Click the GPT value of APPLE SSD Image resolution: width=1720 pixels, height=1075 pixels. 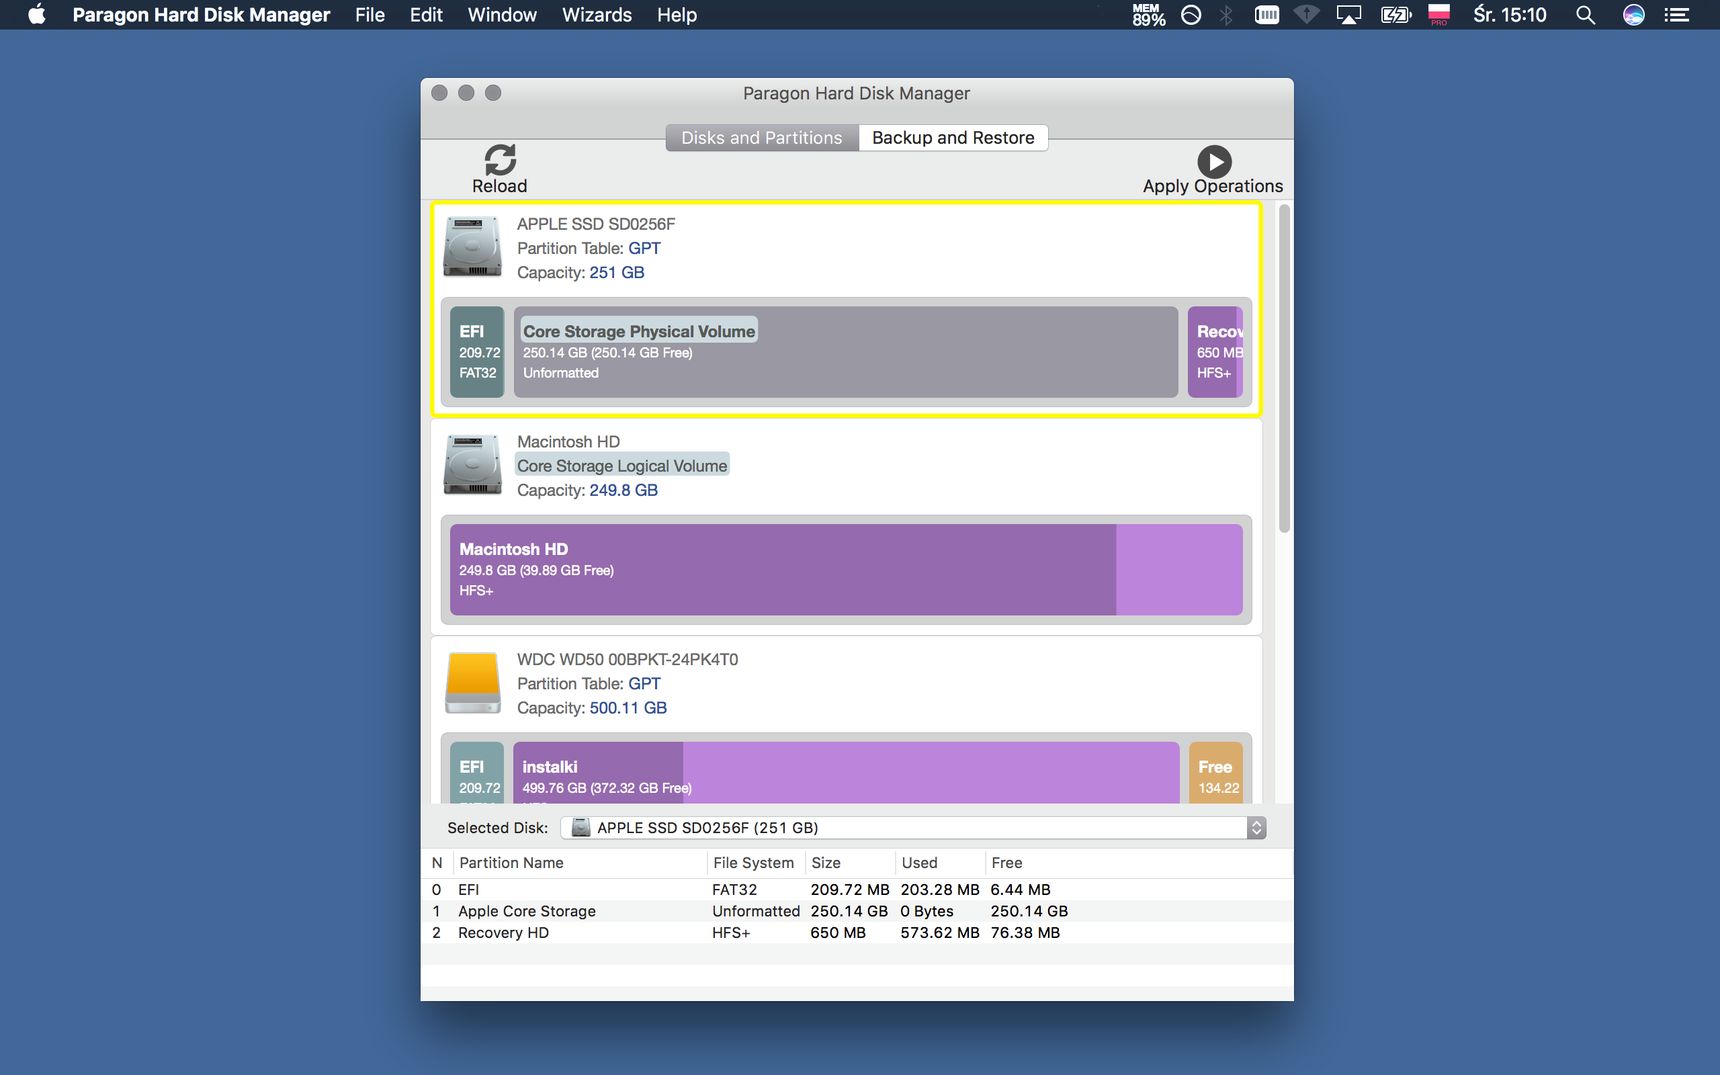click(644, 248)
